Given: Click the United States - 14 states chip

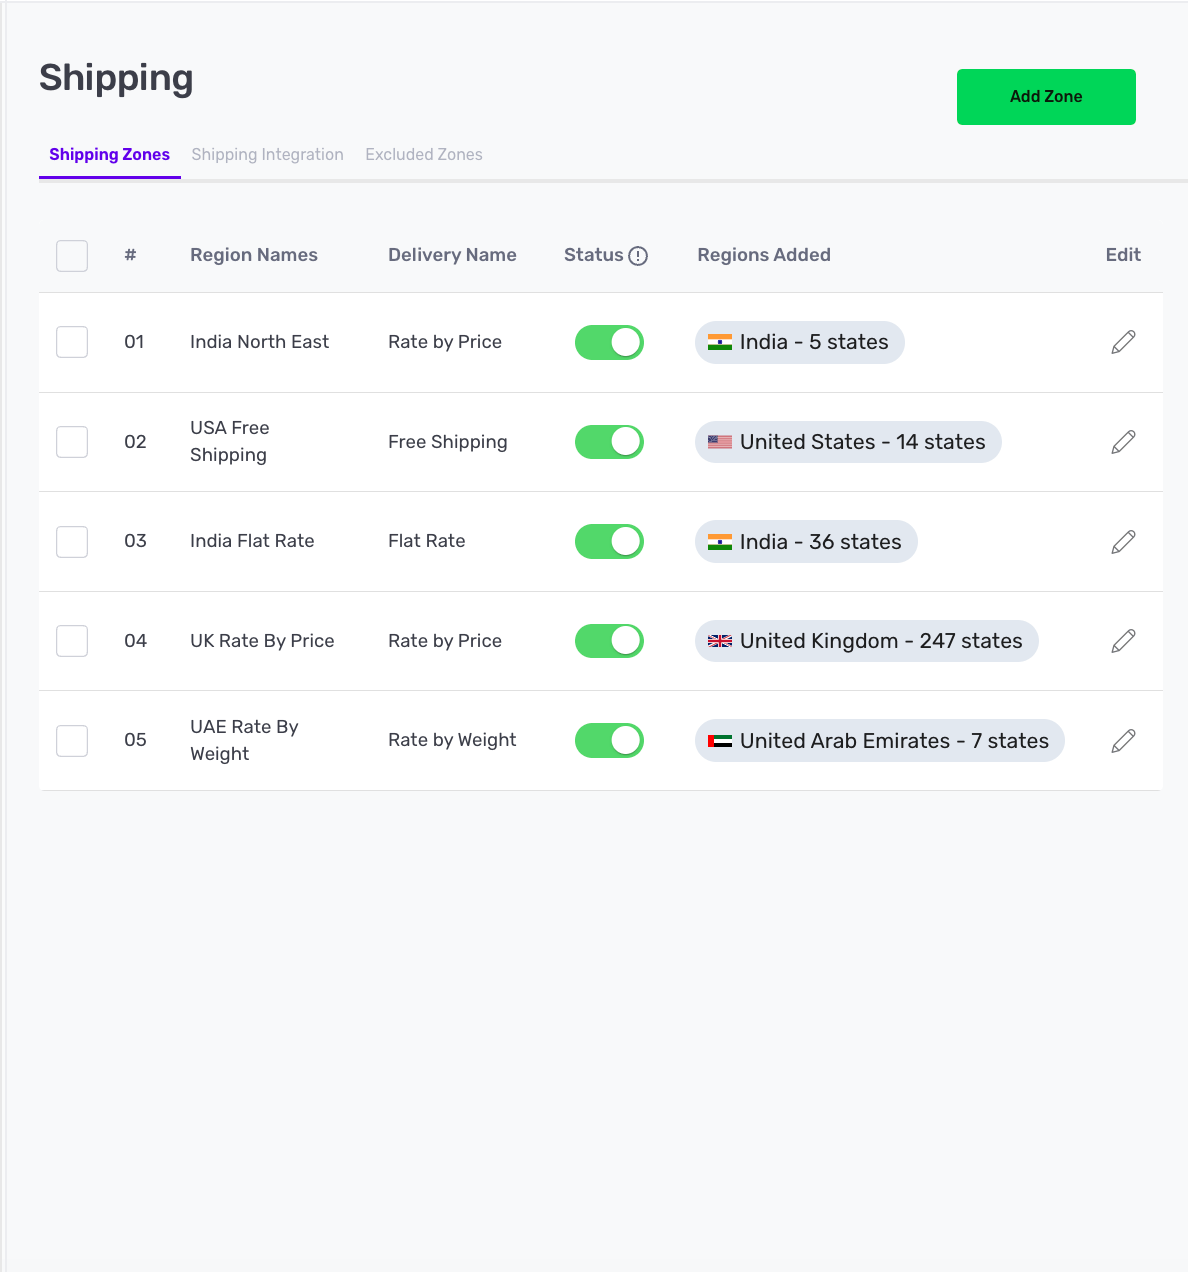Looking at the screenshot, I should [x=848, y=442].
